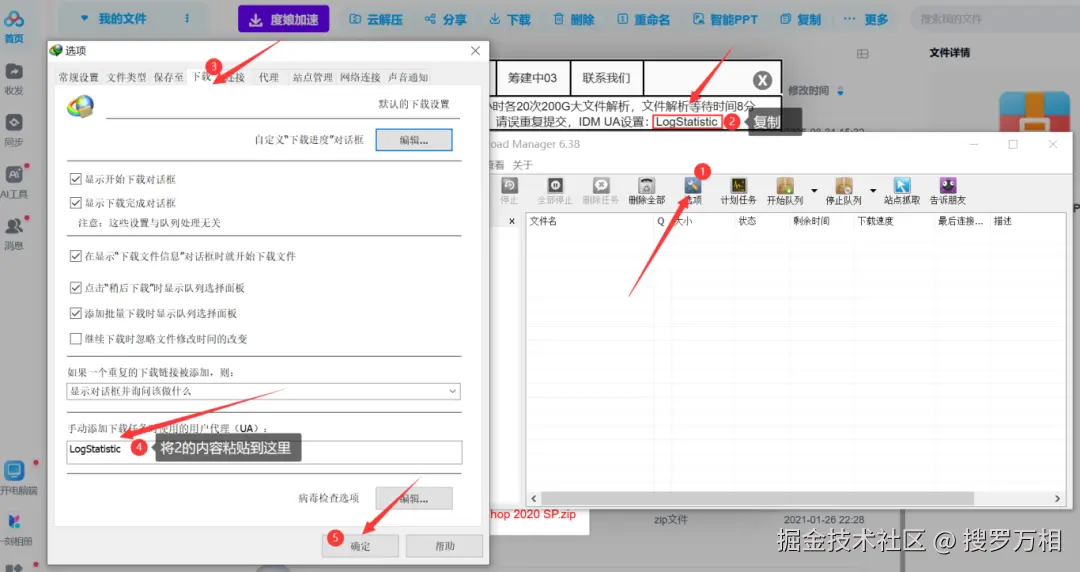Click the 下载 toolbar item in netdisk
Viewport: 1080px width, 572px height.
point(510,19)
